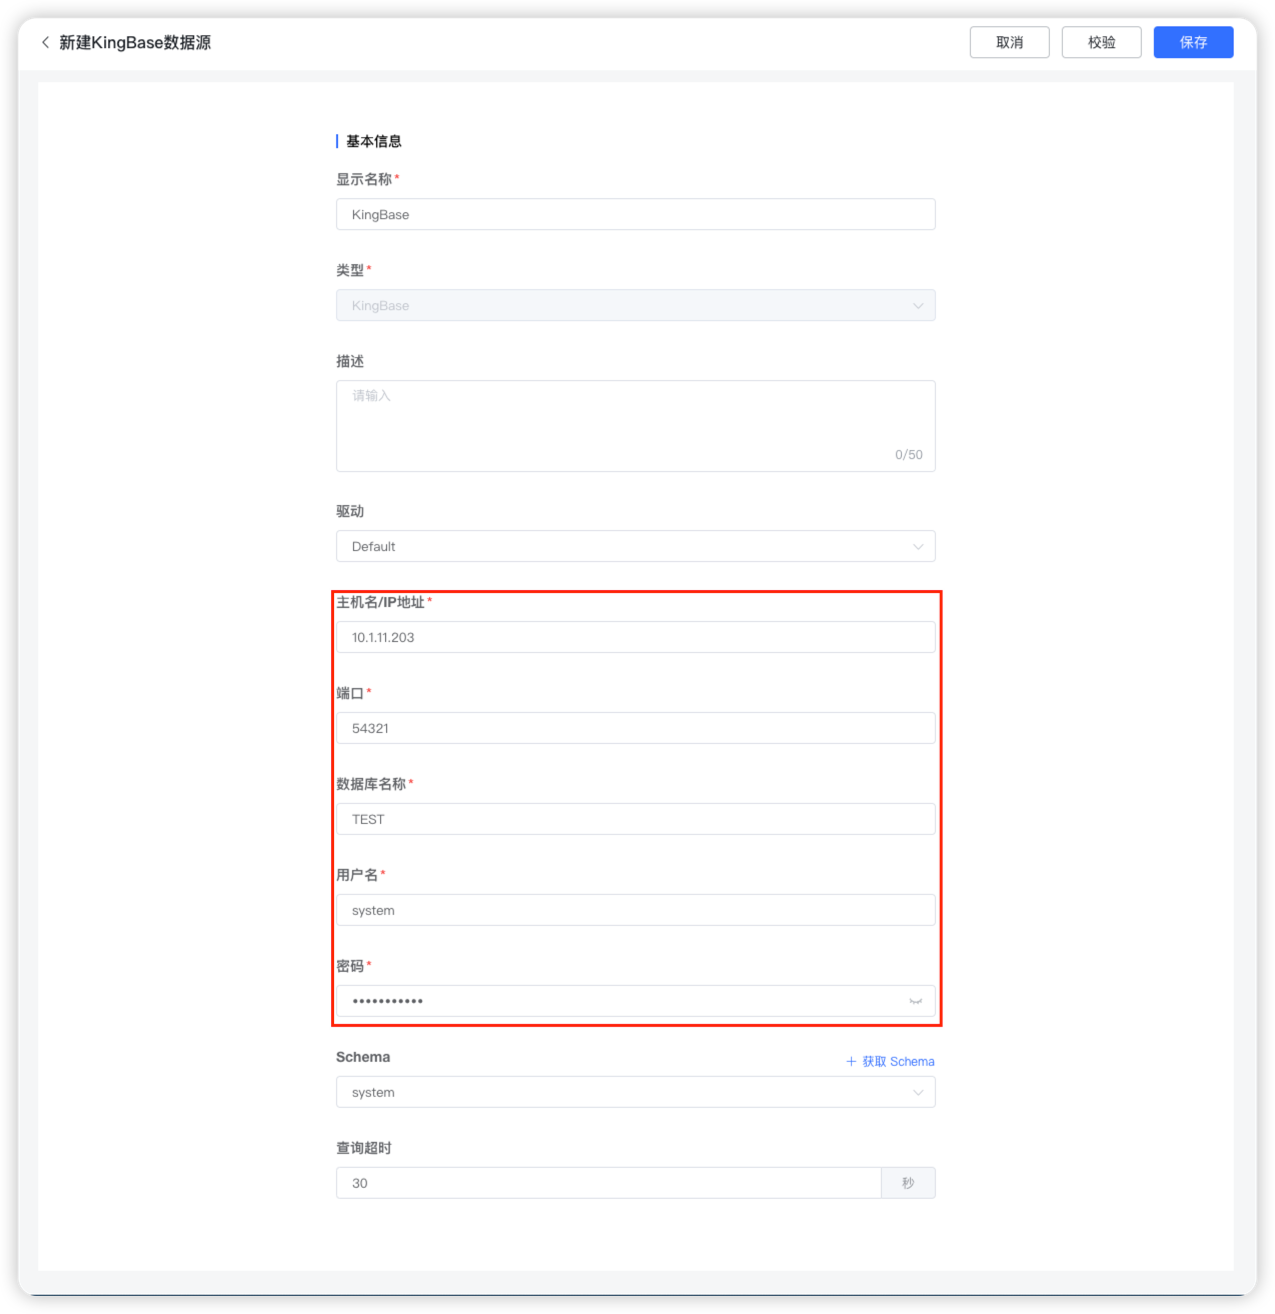This screenshot has height=1314, width=1275.
Task: Click into the 描述 text area
Action: click(635, 426)
